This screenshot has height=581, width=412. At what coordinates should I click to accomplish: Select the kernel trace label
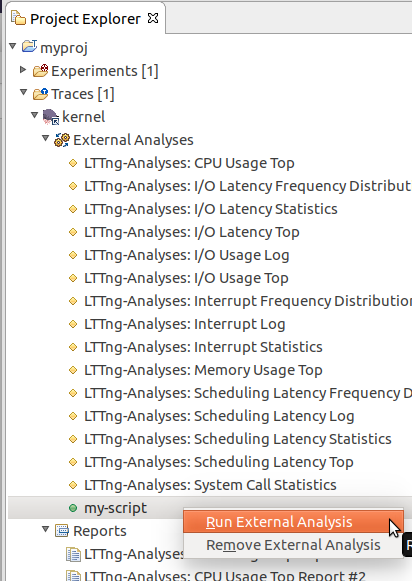(84, 117)
